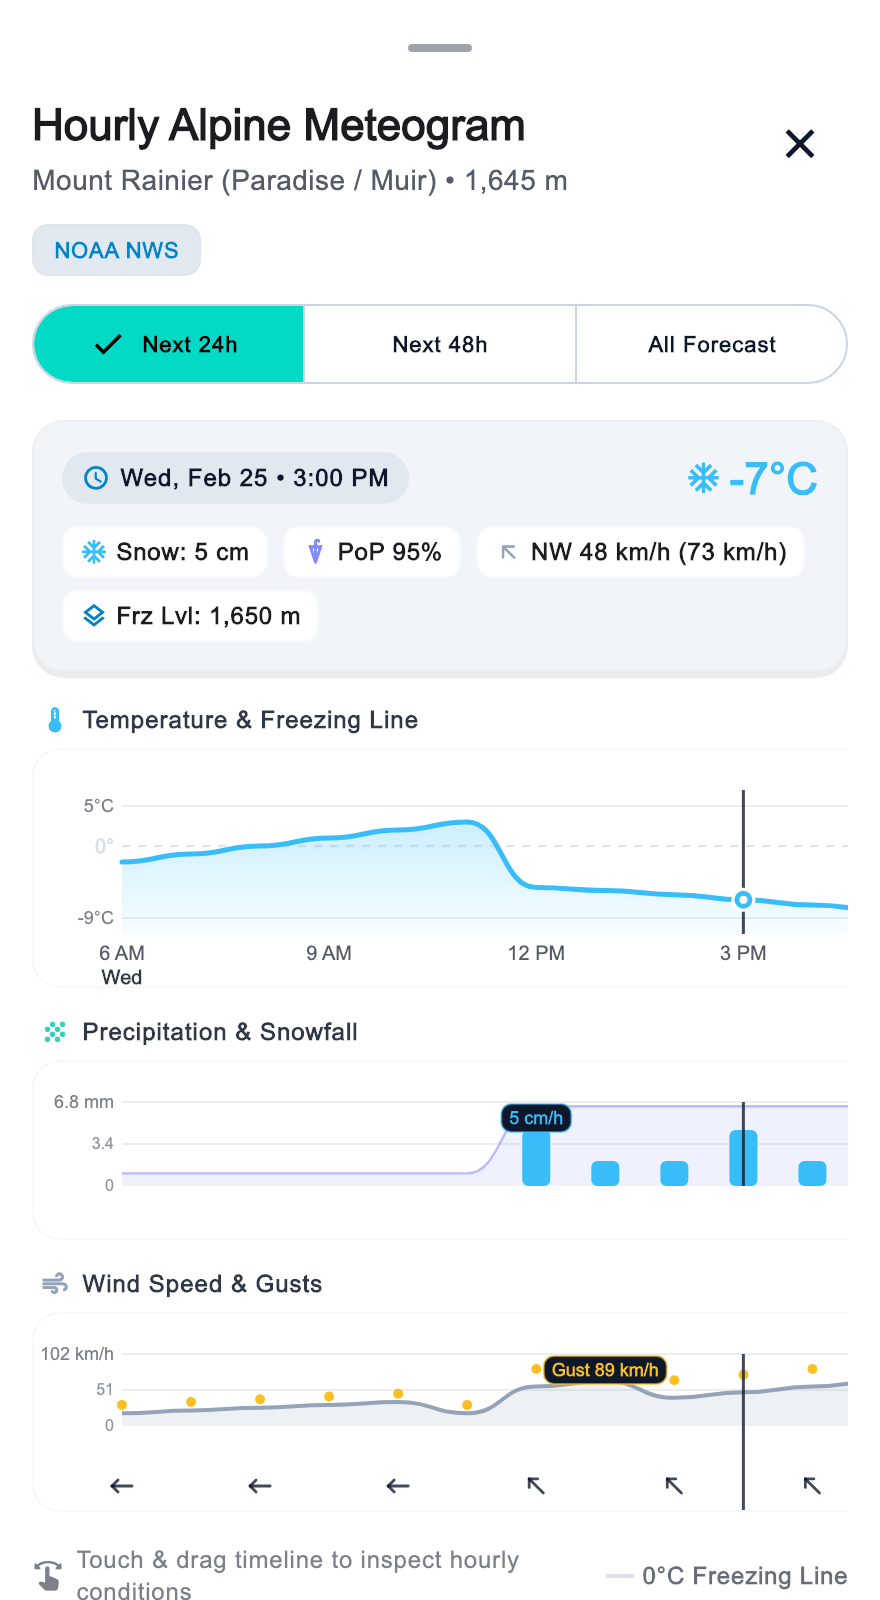Close the Hourly Alpine Meteogram sheet
The width and height of the screenshot is (880, 1600).
click(800, 144)
